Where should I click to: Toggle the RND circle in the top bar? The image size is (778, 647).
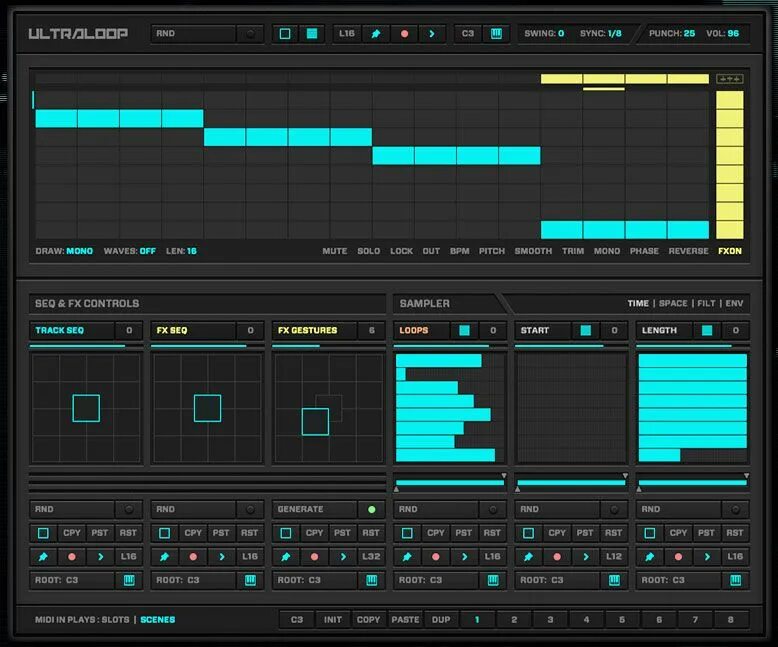tap(250, 34)
